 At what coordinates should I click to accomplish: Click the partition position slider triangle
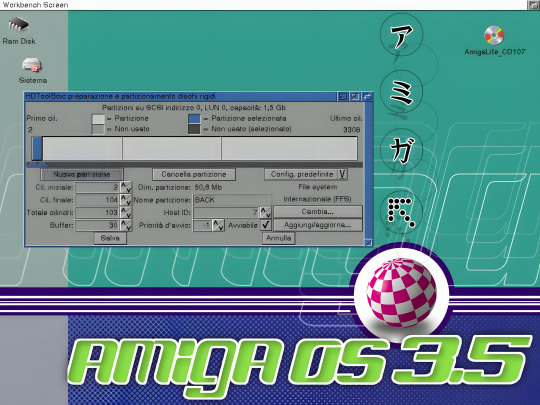point(37,164)
